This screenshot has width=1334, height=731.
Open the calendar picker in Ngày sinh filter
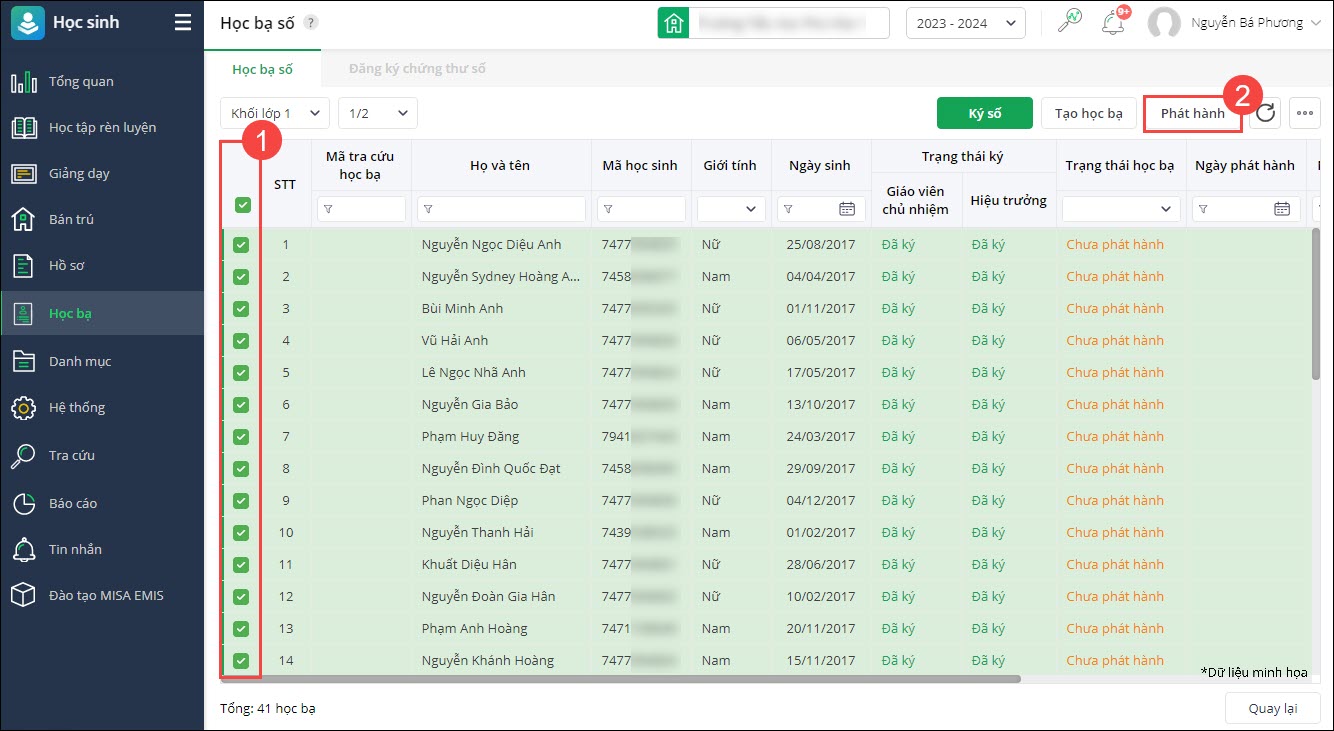[847, 209]
